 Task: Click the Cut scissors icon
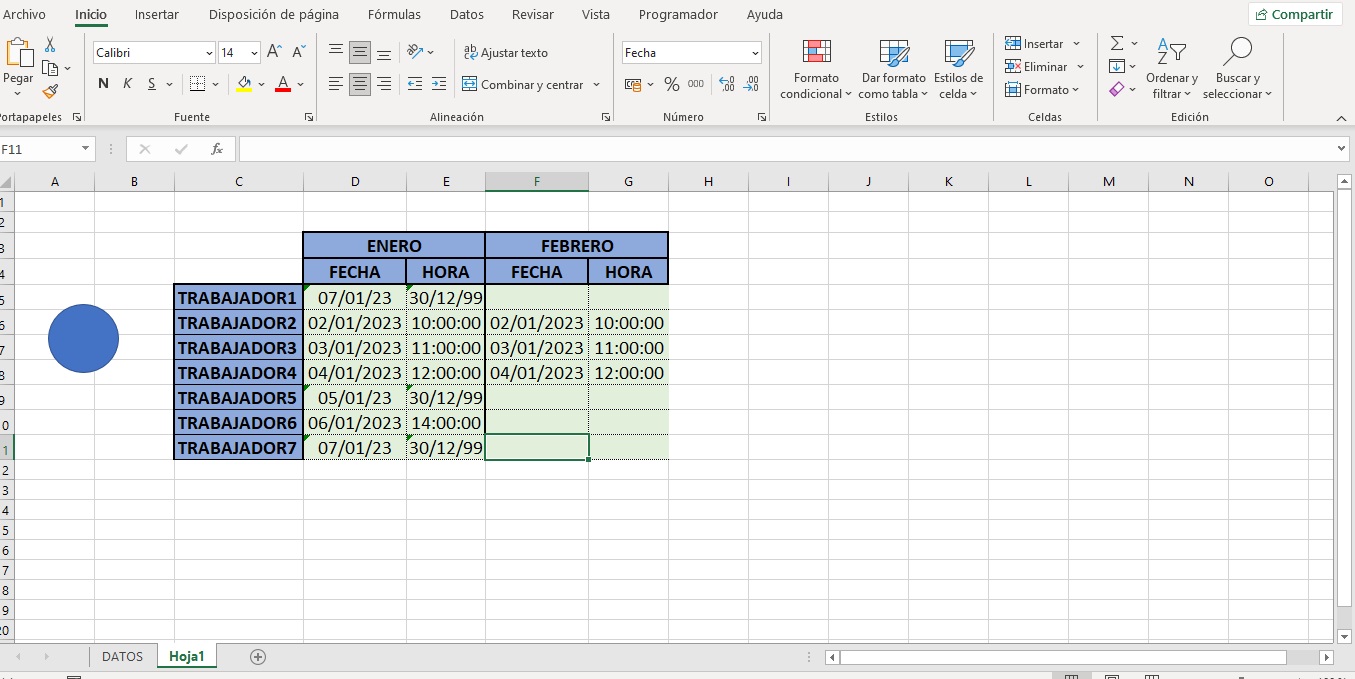pos(50,46)
